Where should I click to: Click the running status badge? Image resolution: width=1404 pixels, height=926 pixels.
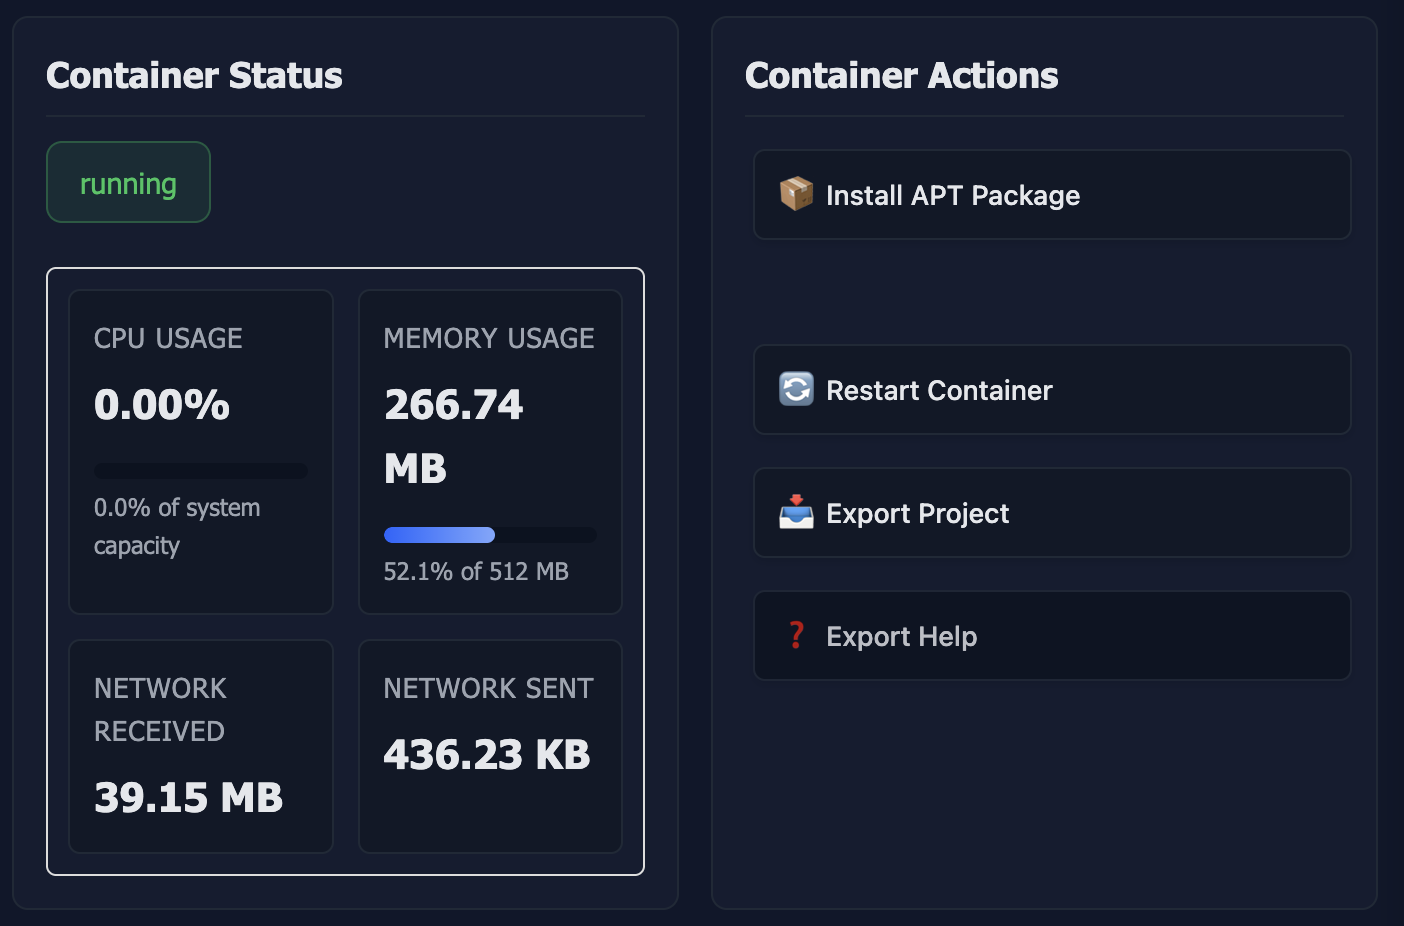pyautogui.click(x=128, y=182)
